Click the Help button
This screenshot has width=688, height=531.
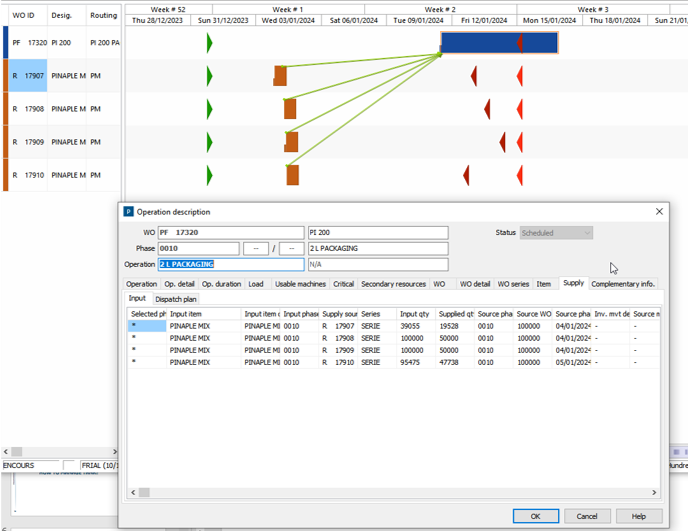coord(638,516)
